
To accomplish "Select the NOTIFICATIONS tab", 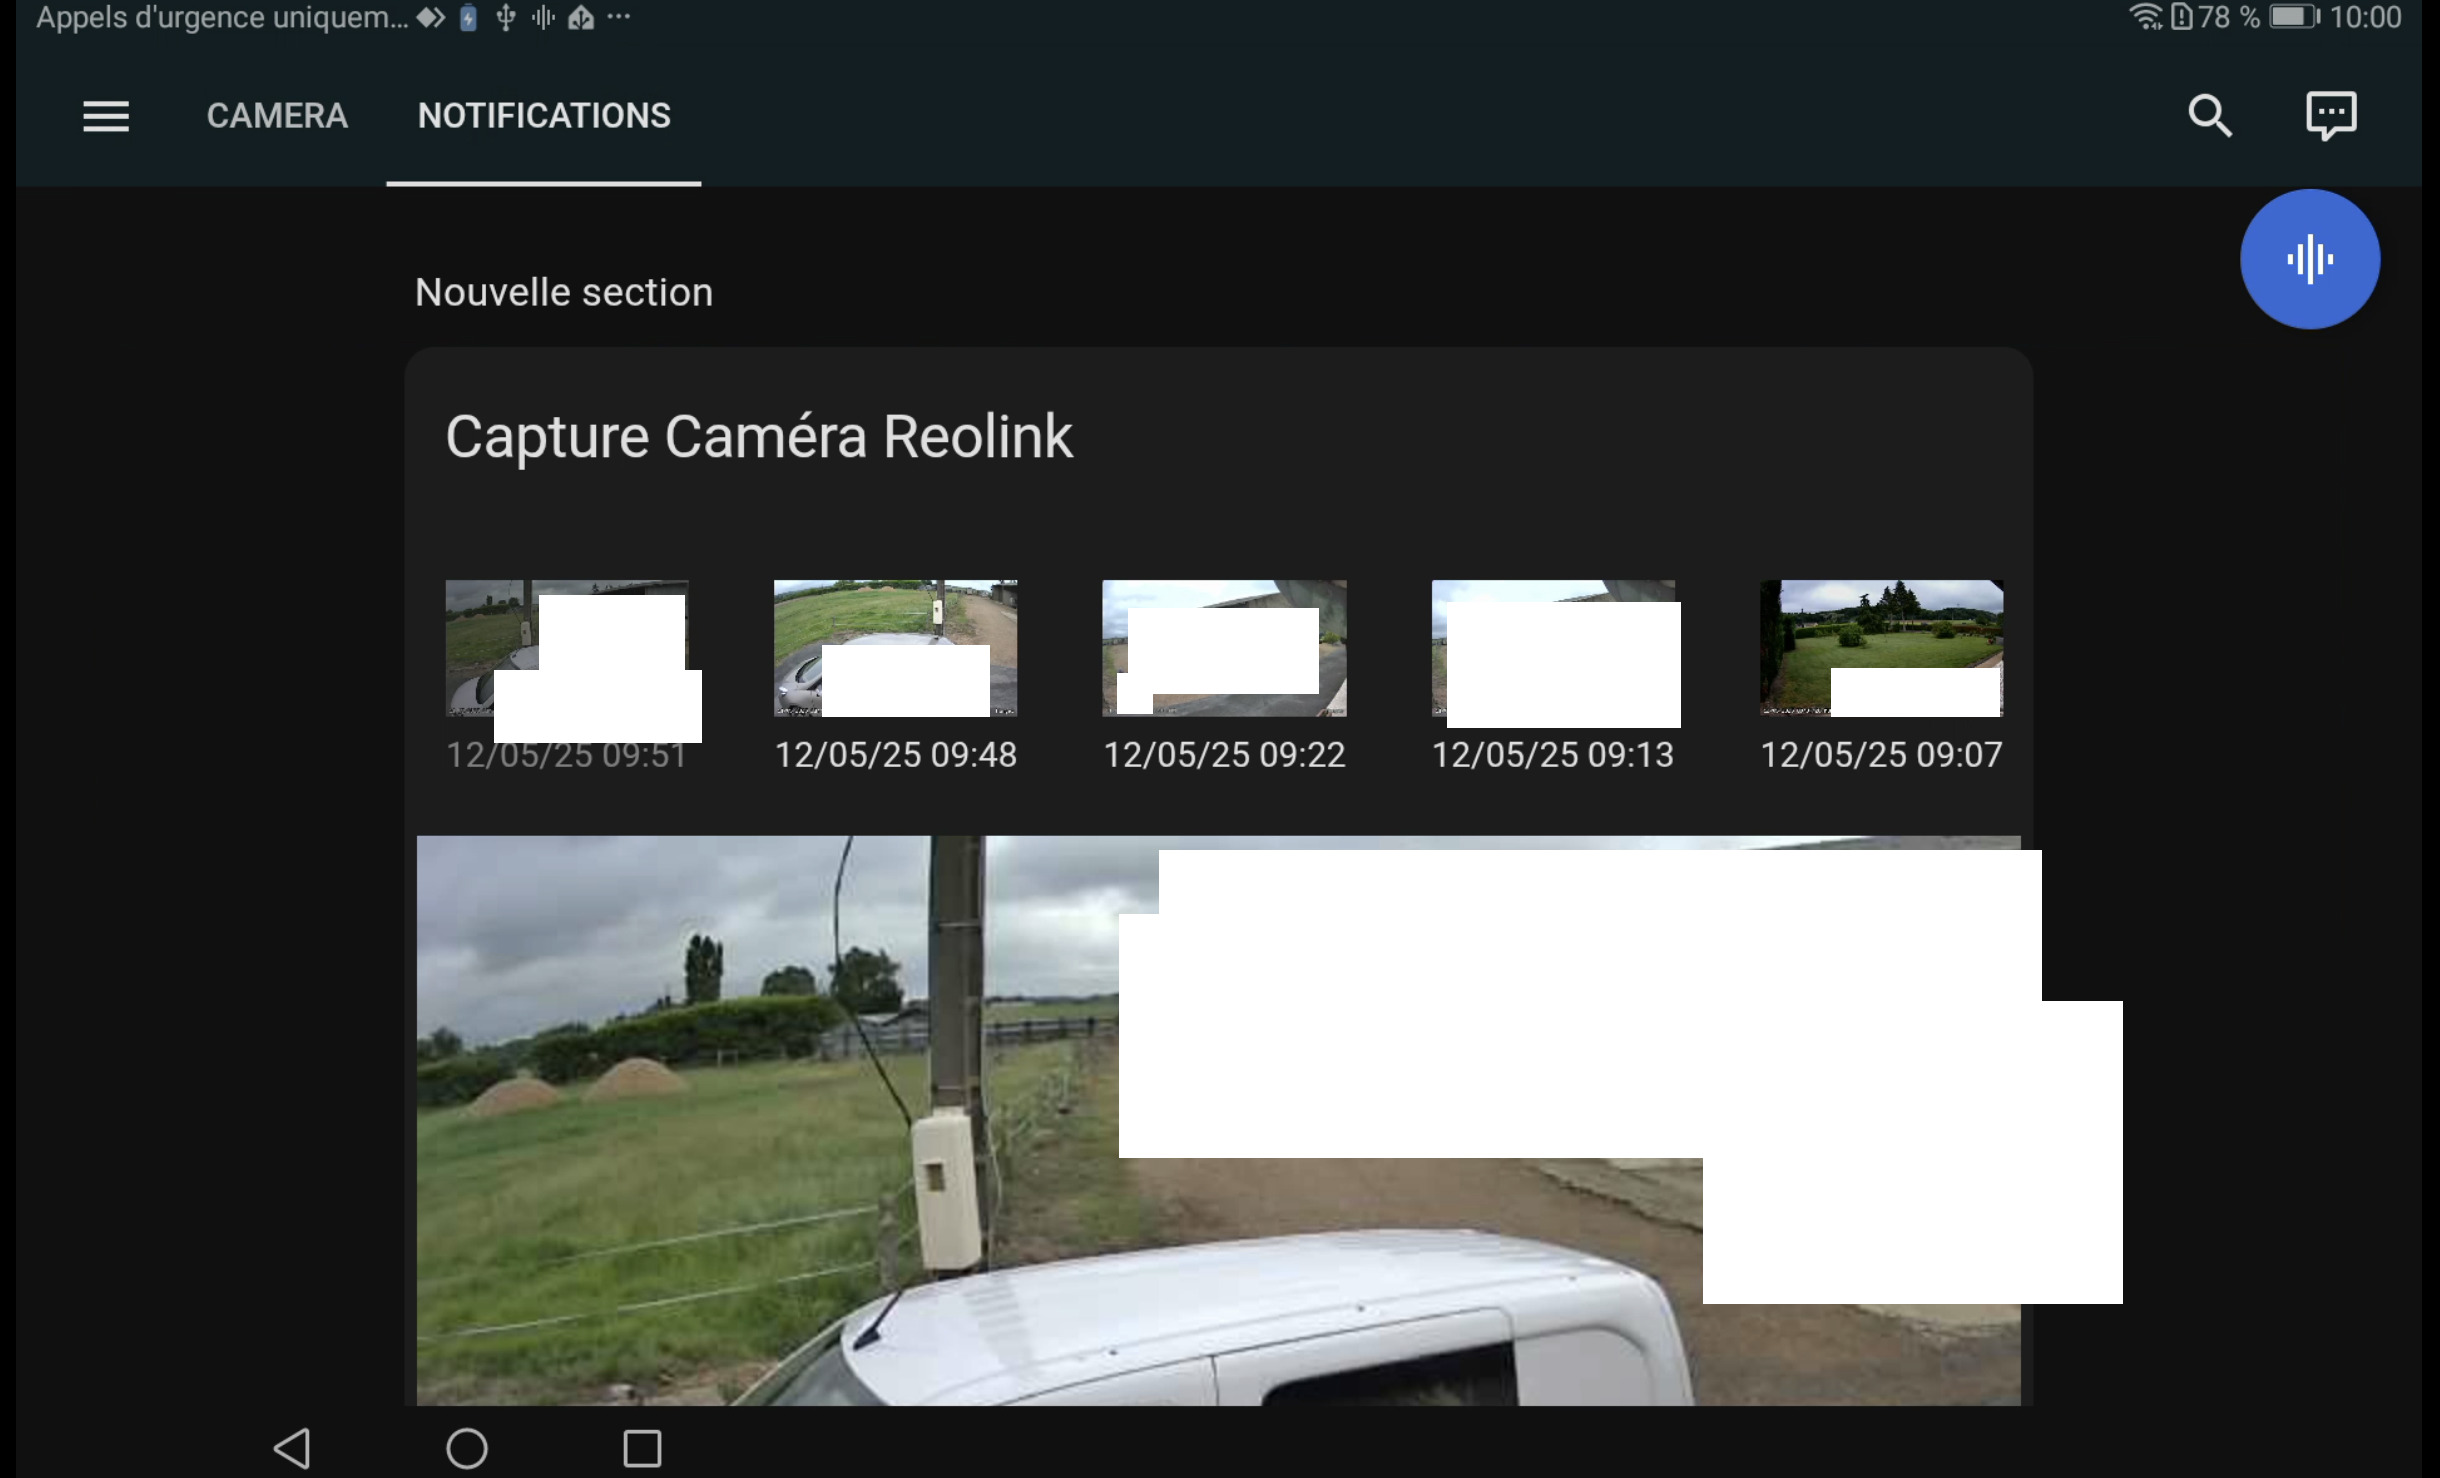I will coord(544,116).
